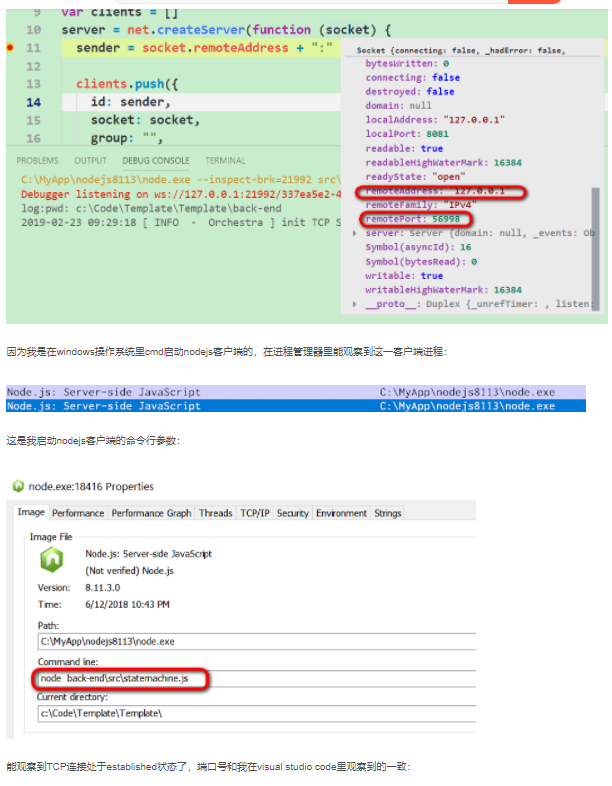Image resolution: width=612 pixels, height=786 pixels.
Task: Click line number 10 in the editor gutter
Action: point(34,30)
